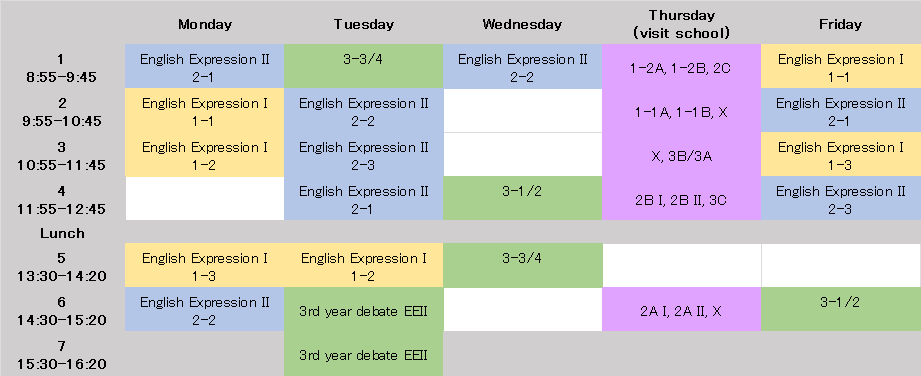Click Friday period 6 cell 3-1/2
Screen dimensions: 921x376
click(x=841, y=310)
